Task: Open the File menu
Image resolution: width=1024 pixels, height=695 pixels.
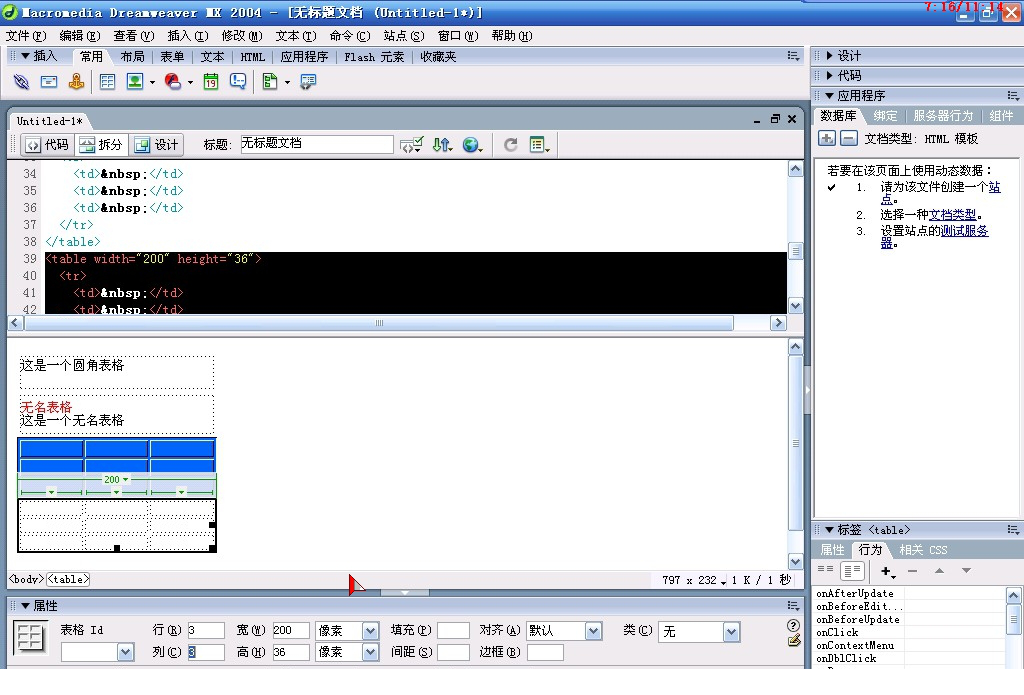Action: pos(26,36)
